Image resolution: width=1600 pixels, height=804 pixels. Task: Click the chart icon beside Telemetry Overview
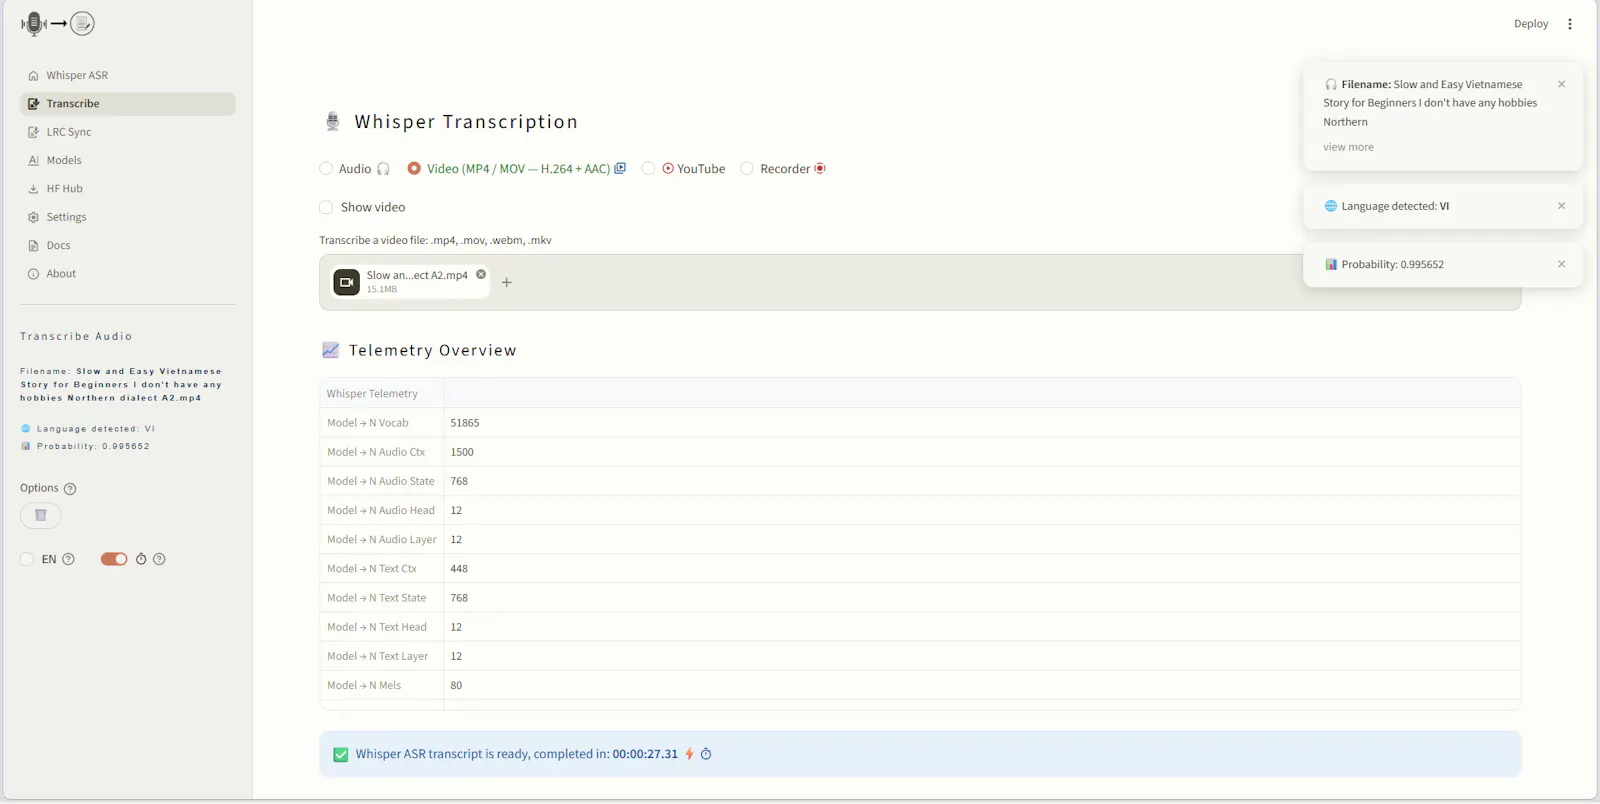tap(331, 350)
